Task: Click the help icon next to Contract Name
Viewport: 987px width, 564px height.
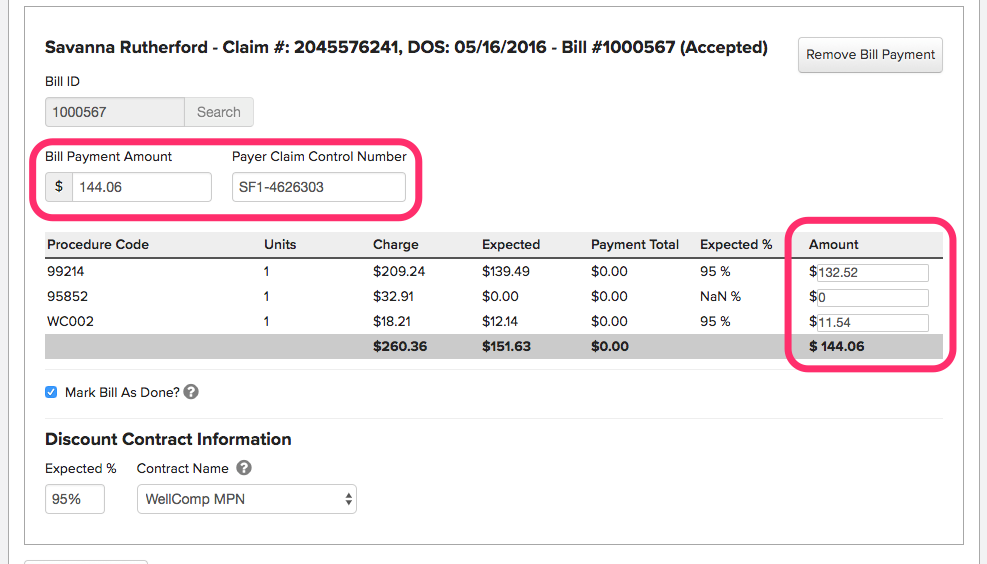Action: coord(244,468)
